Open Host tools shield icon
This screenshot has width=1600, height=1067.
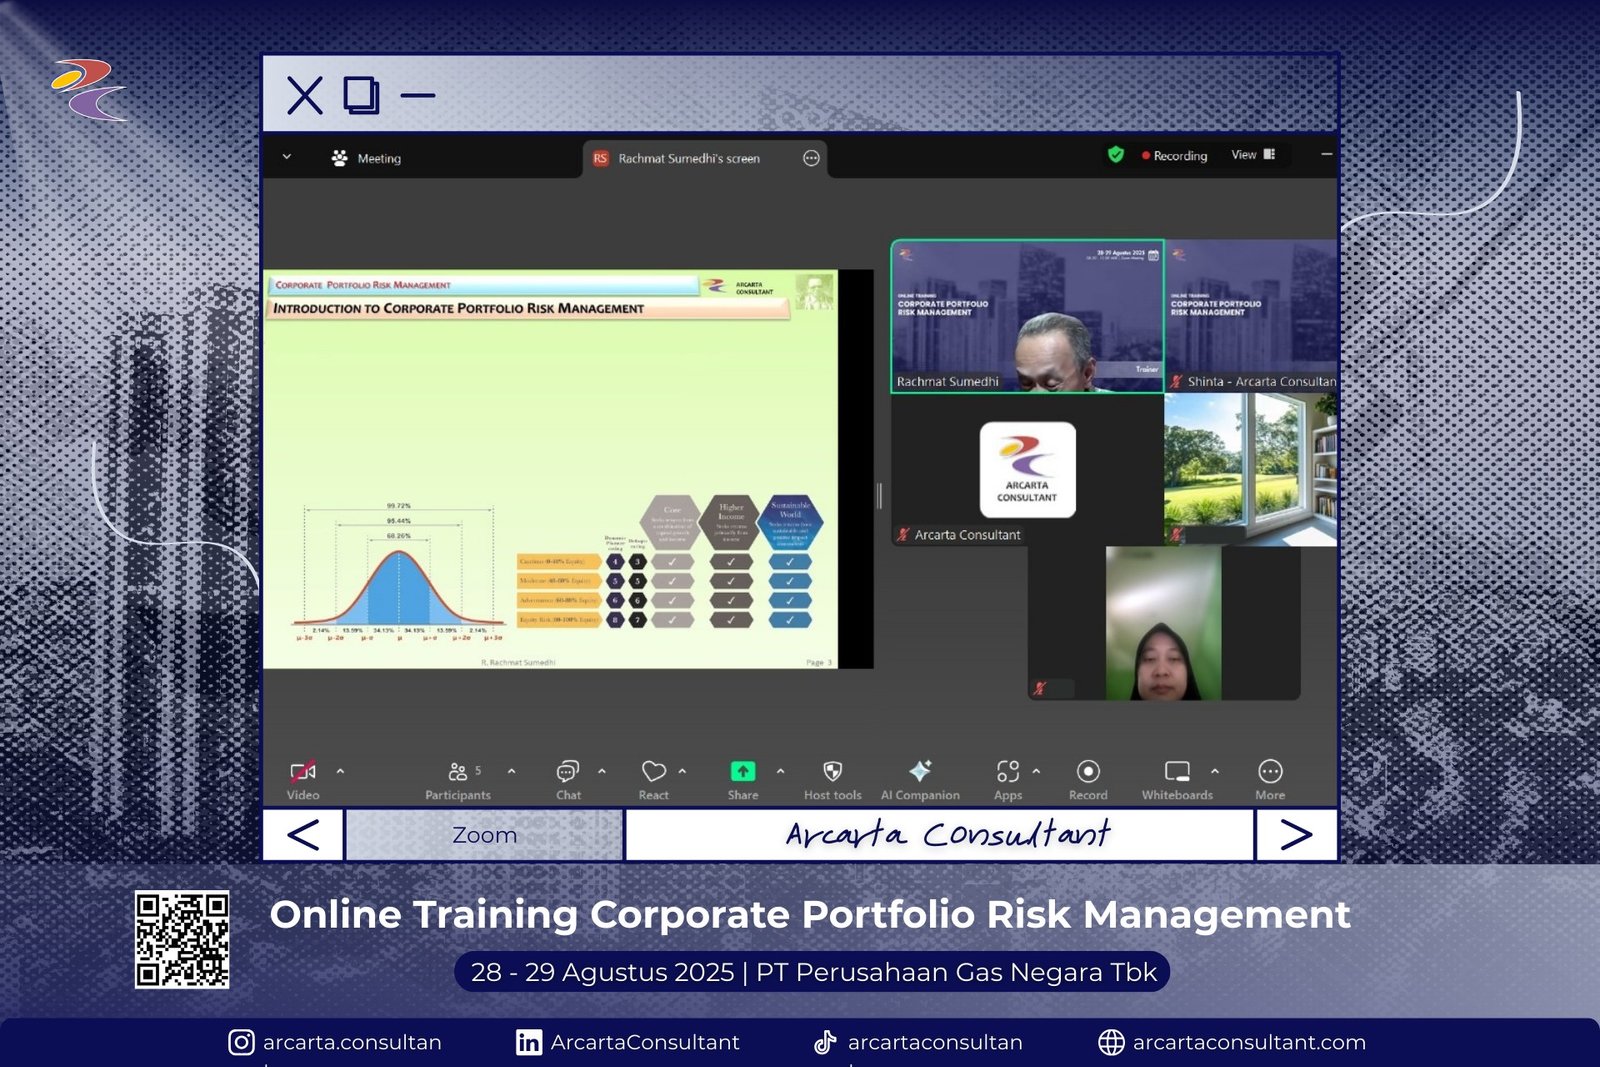point(832,772)
